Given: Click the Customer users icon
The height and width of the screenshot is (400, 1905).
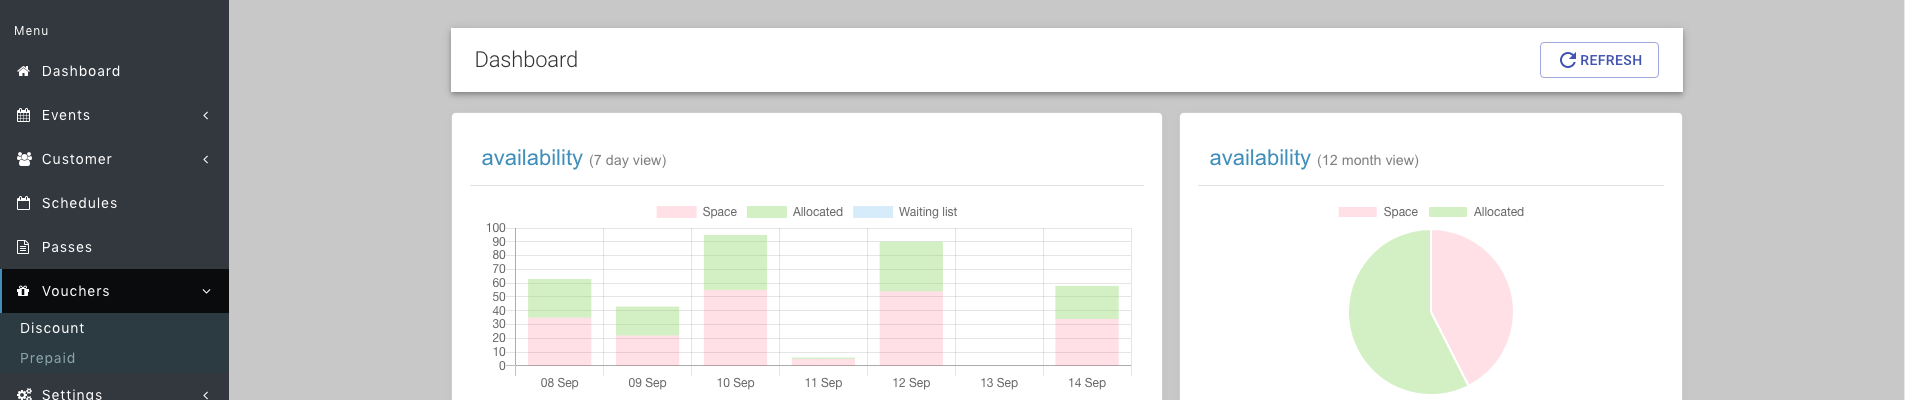Looking at the screenshot, I should (x=24, y=159).
